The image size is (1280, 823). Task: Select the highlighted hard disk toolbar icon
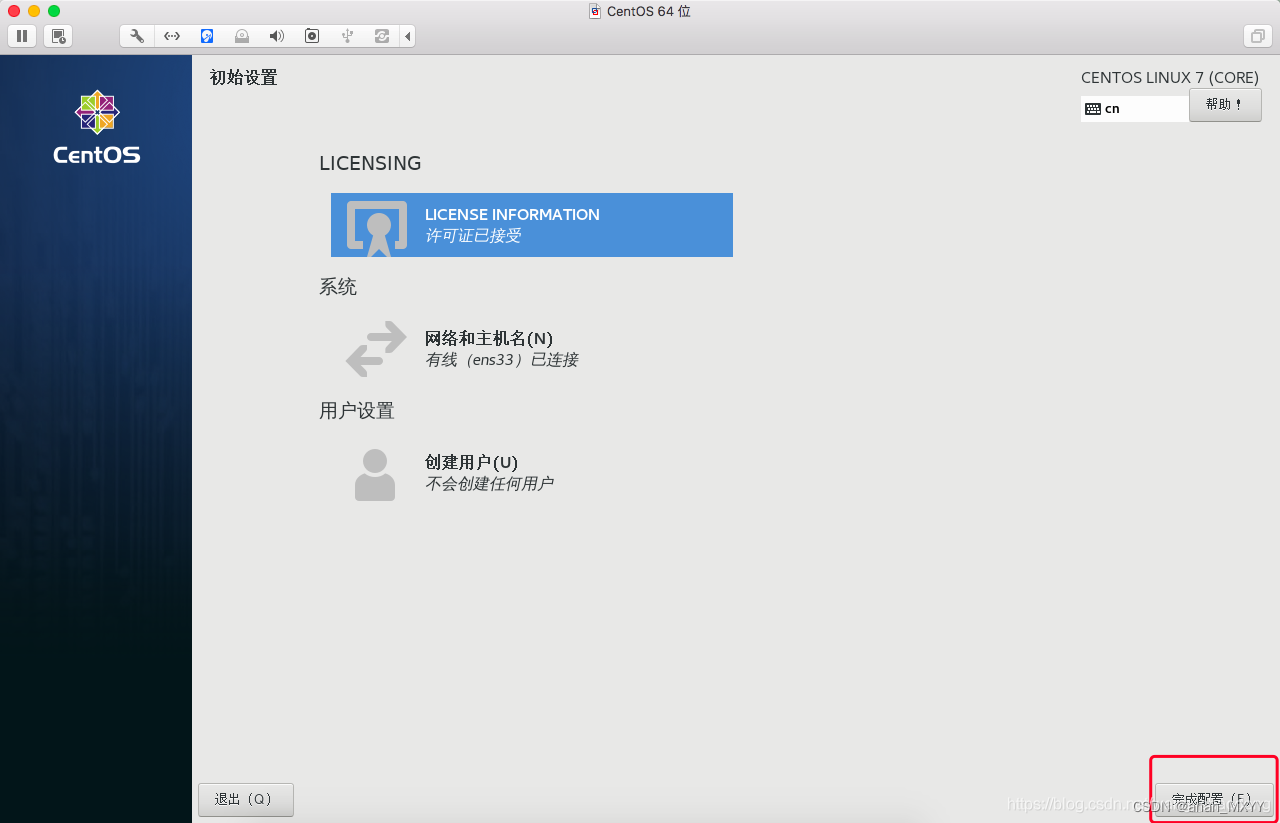click(207, 36)
